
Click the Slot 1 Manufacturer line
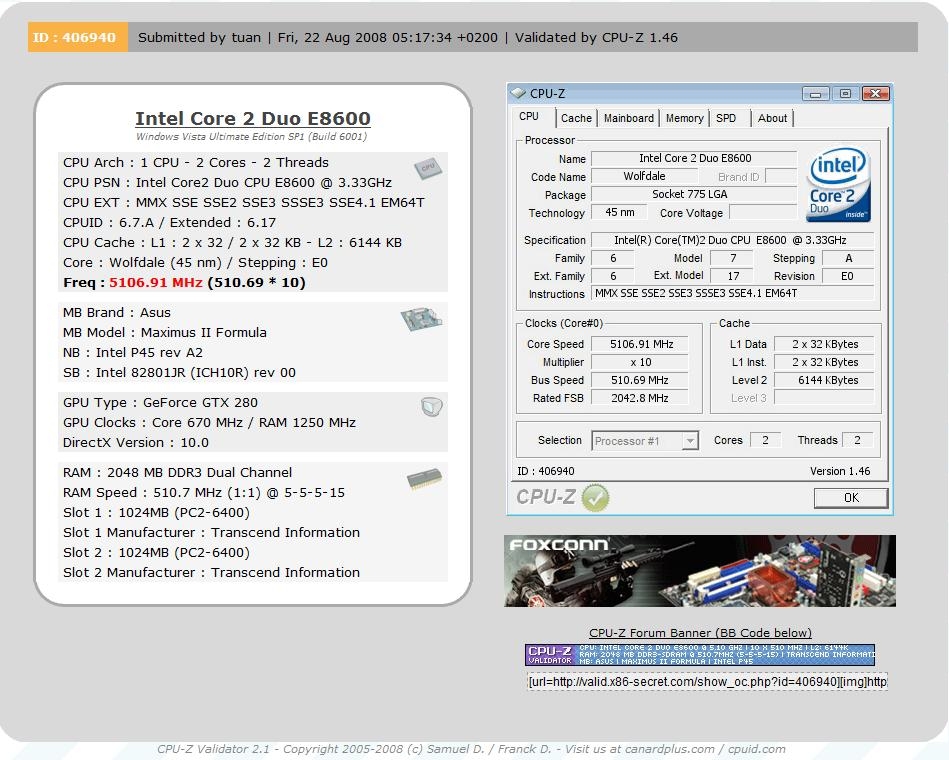point(211,532)
